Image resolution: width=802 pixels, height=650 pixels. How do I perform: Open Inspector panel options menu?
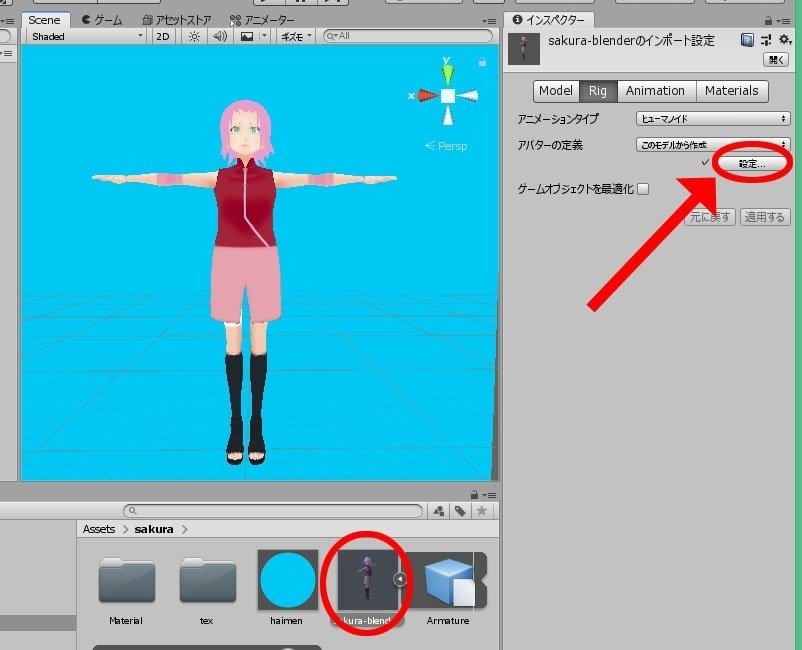click(784, 21)
